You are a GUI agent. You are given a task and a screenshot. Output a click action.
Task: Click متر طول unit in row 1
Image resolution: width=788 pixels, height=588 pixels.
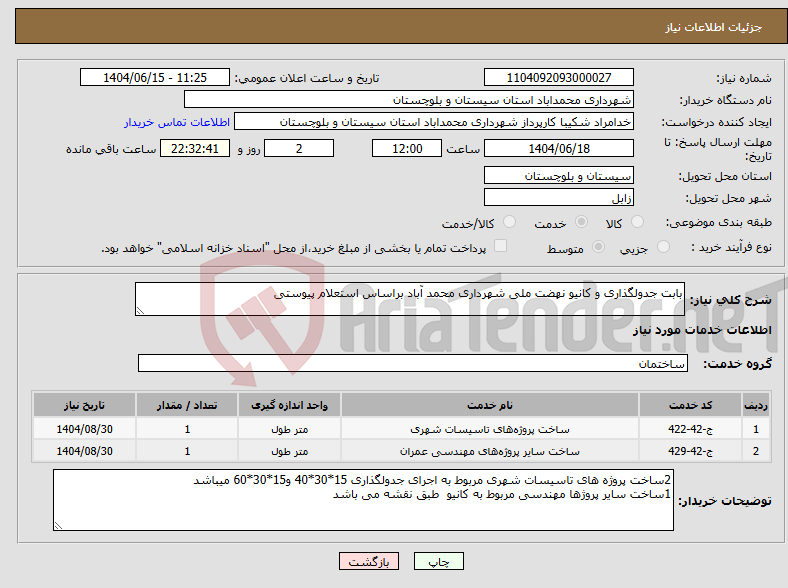point(289,429)
